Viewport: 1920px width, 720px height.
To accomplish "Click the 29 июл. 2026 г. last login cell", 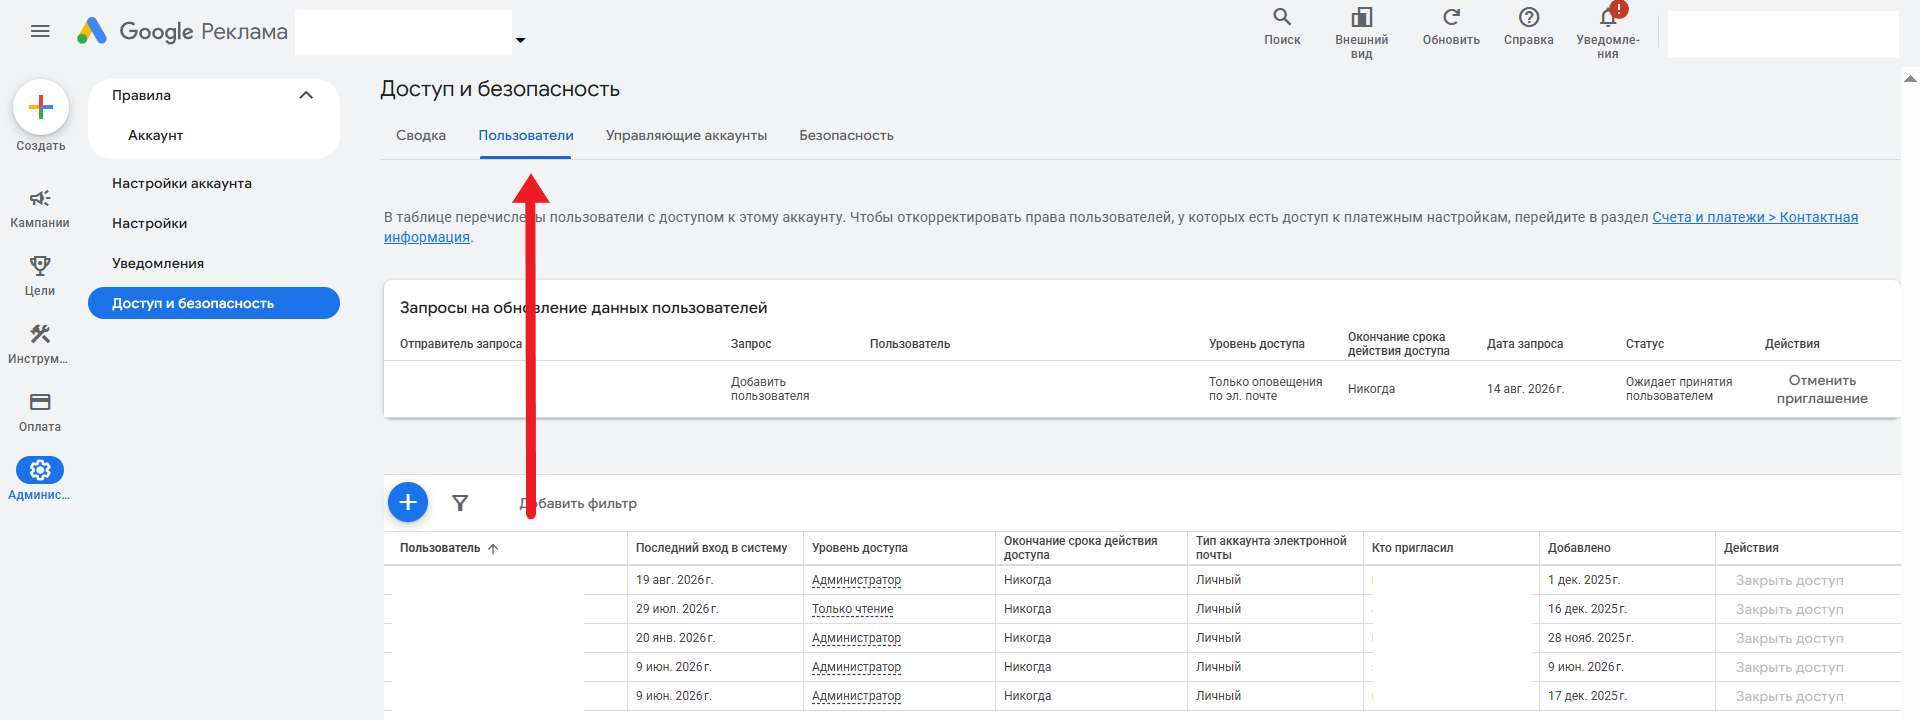I will (x=677, y=609).
